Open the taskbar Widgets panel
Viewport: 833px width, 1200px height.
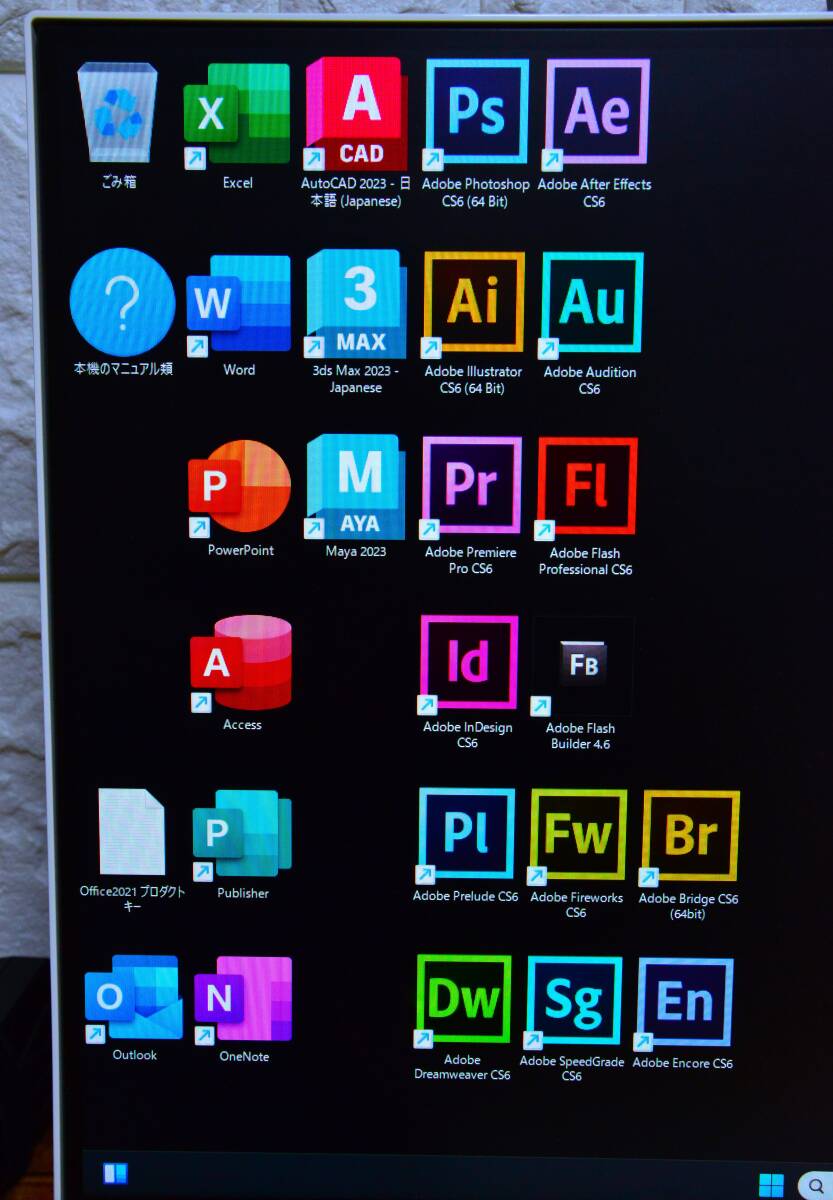[x=115, y=1173]
